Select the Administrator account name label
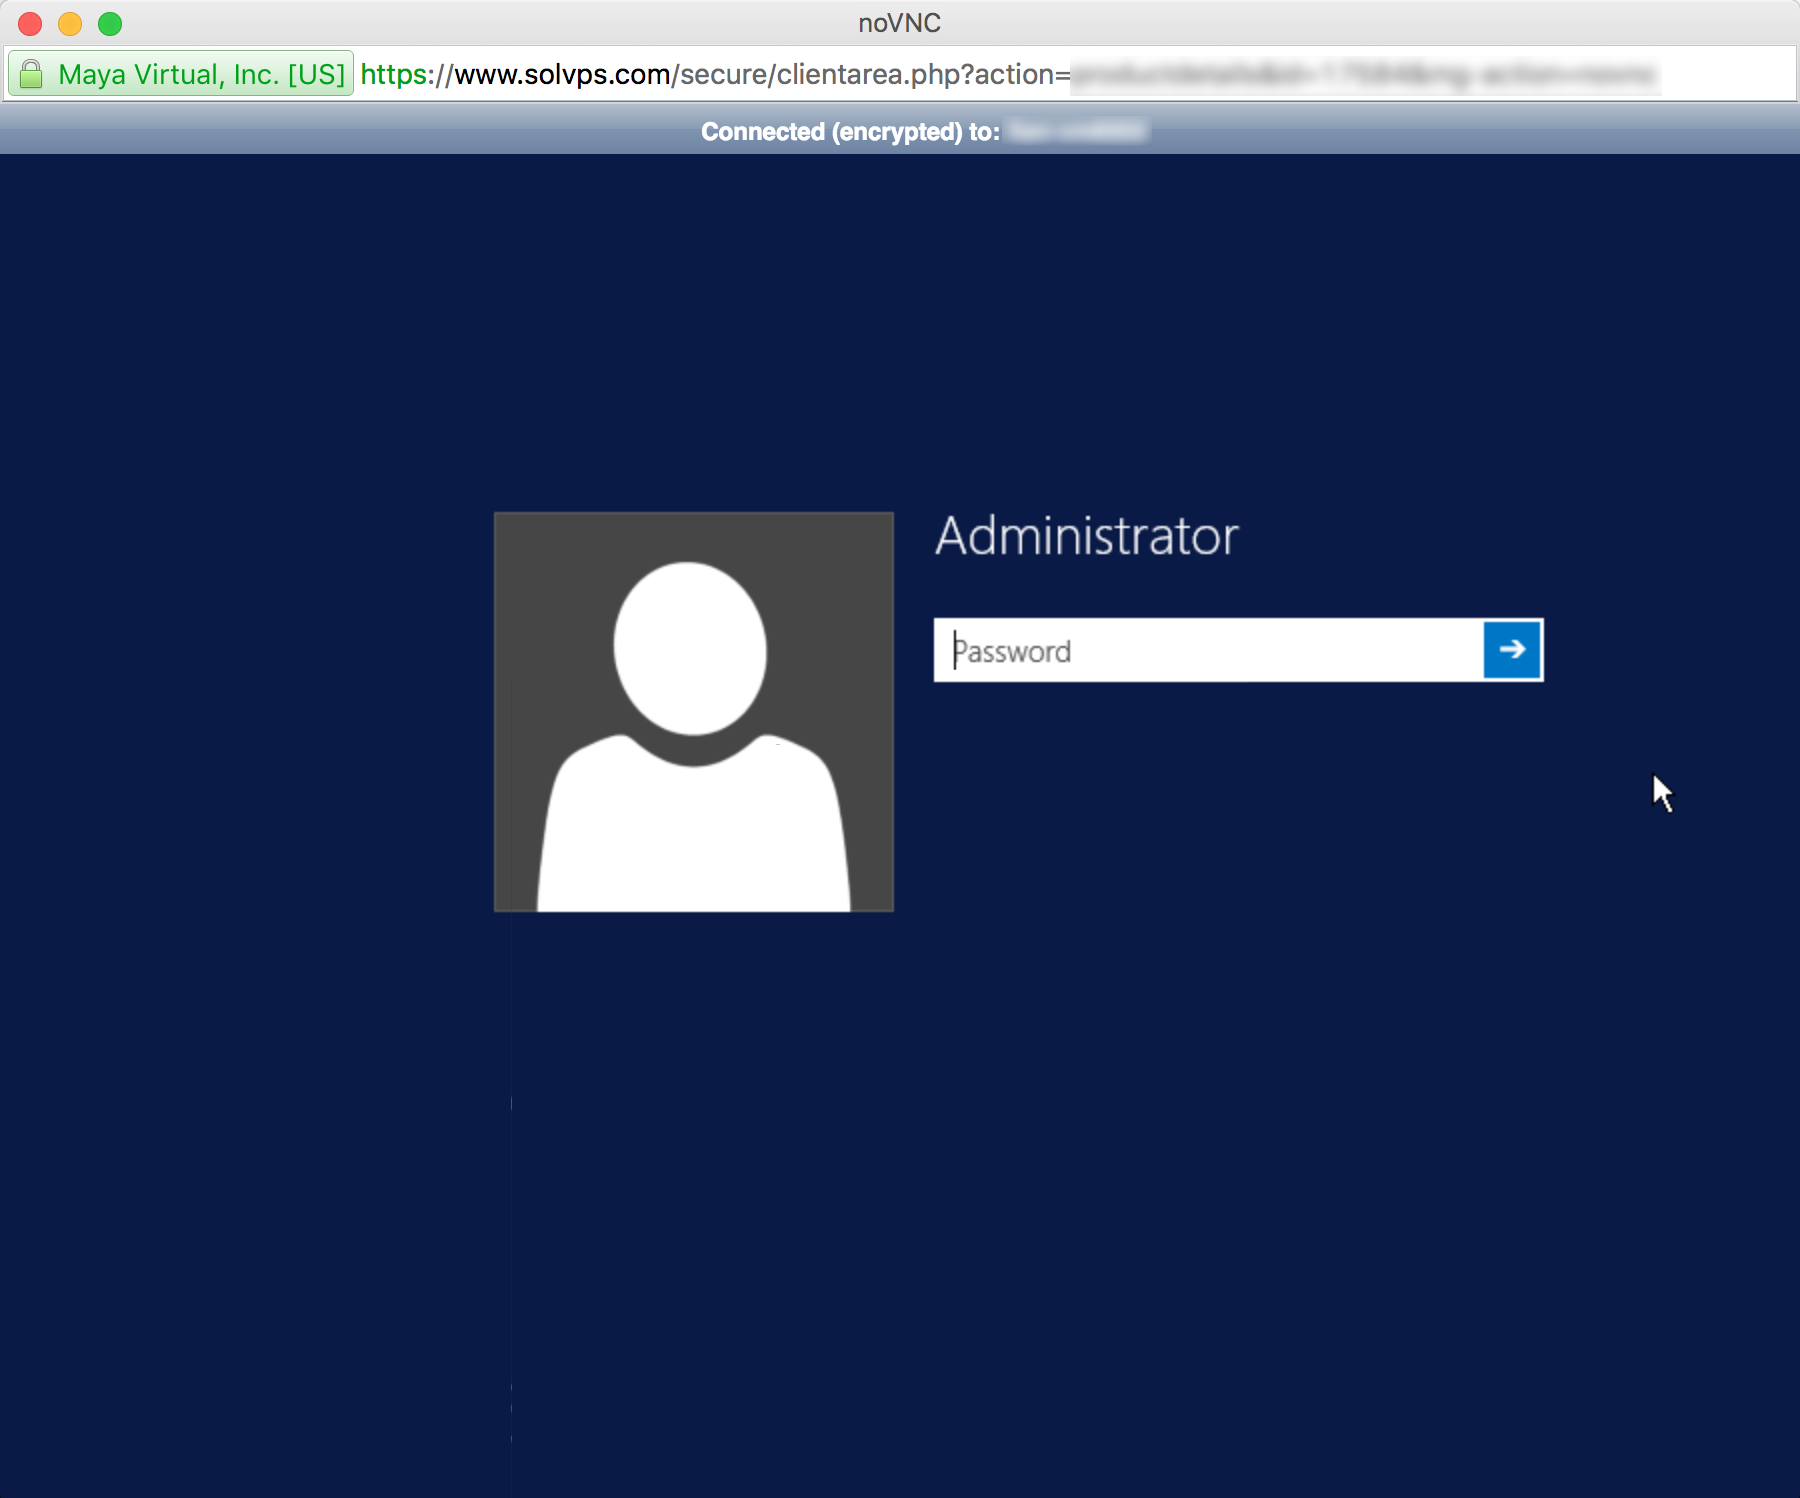This screenshot has height=1498, width=1800. (1085, 536)
